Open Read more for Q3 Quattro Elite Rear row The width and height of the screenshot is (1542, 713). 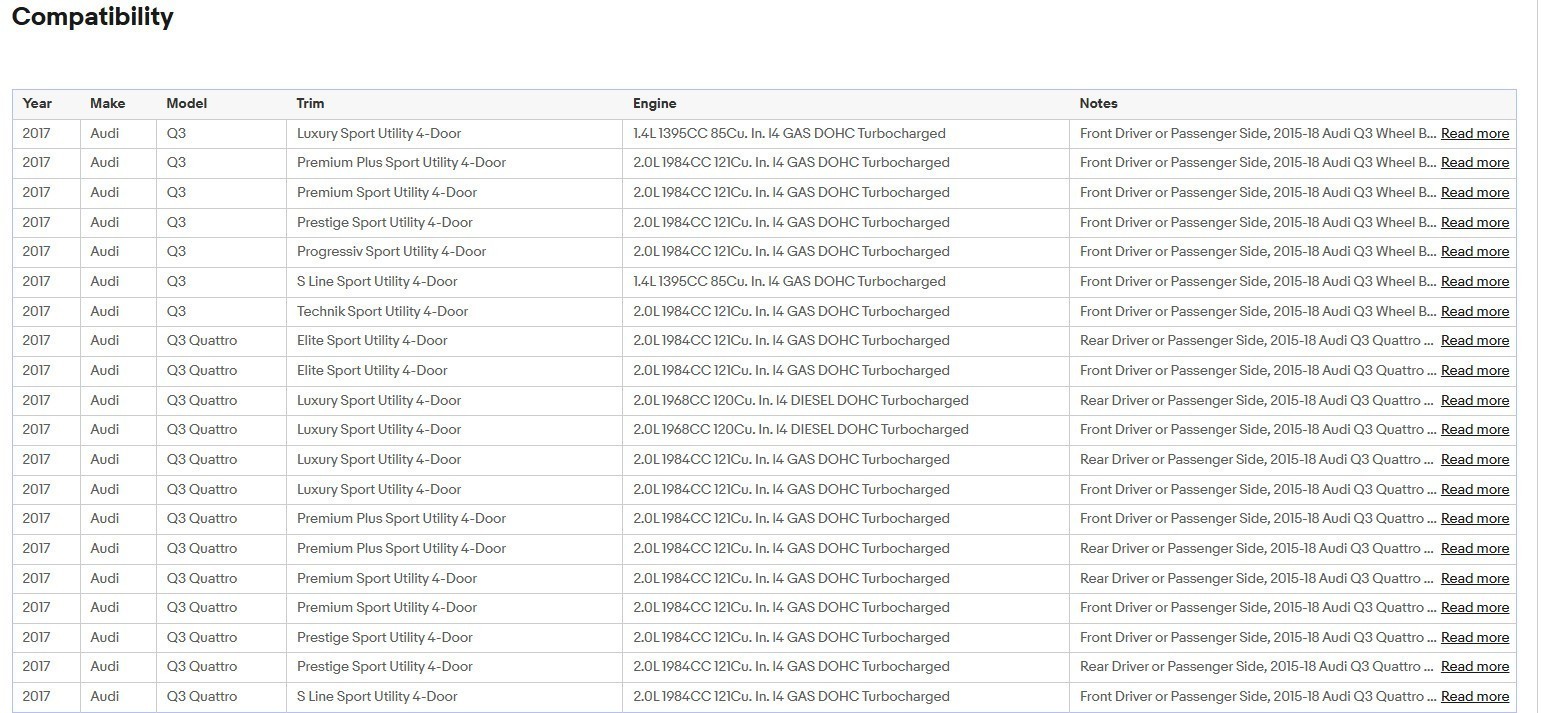click(1474, 340)
